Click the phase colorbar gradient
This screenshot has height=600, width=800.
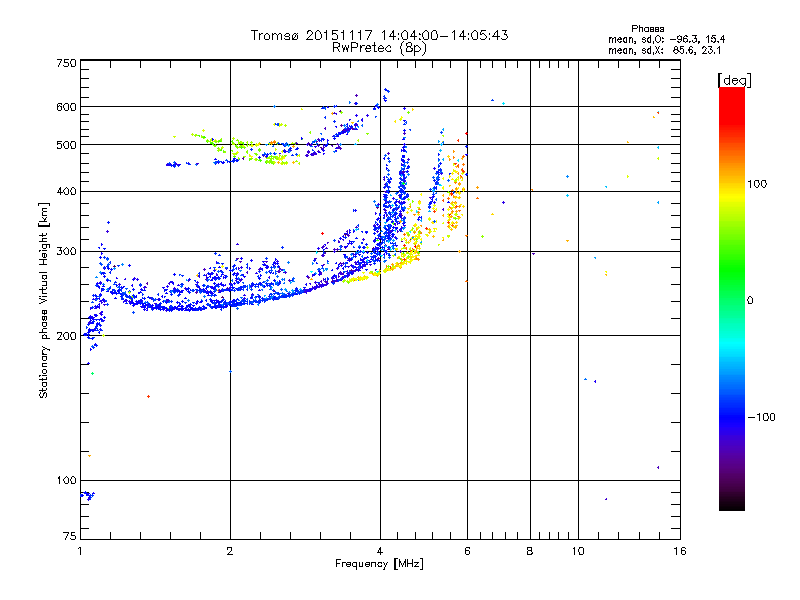coord(732,298)
